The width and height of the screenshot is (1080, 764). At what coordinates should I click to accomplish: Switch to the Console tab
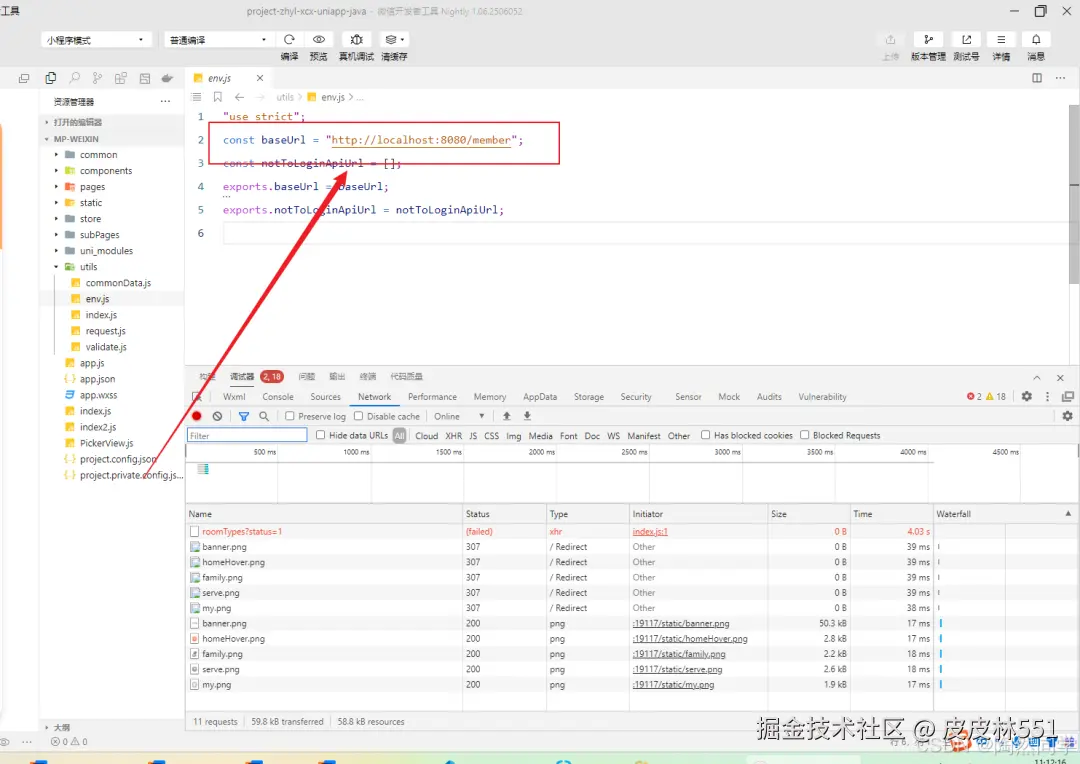click(x=278, y=397)
